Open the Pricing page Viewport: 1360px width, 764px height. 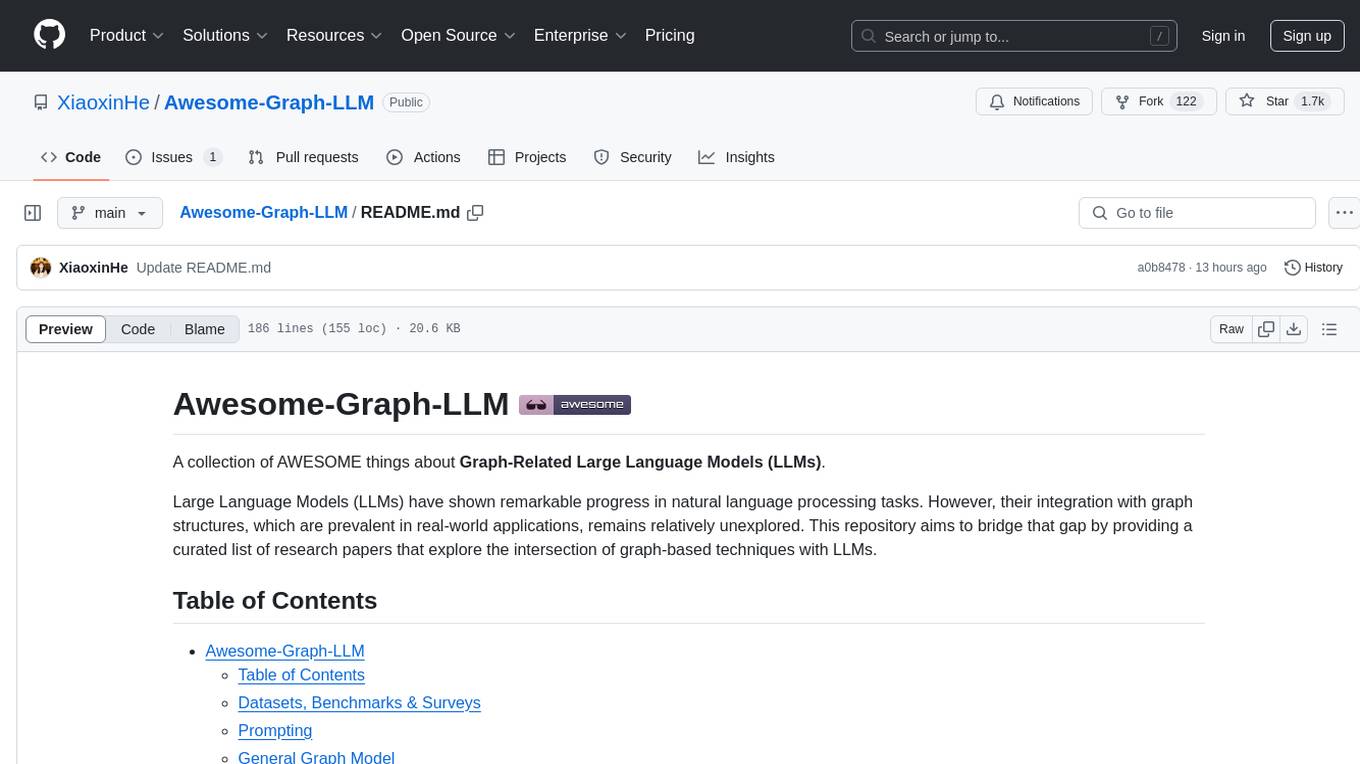tap(670, 35)
